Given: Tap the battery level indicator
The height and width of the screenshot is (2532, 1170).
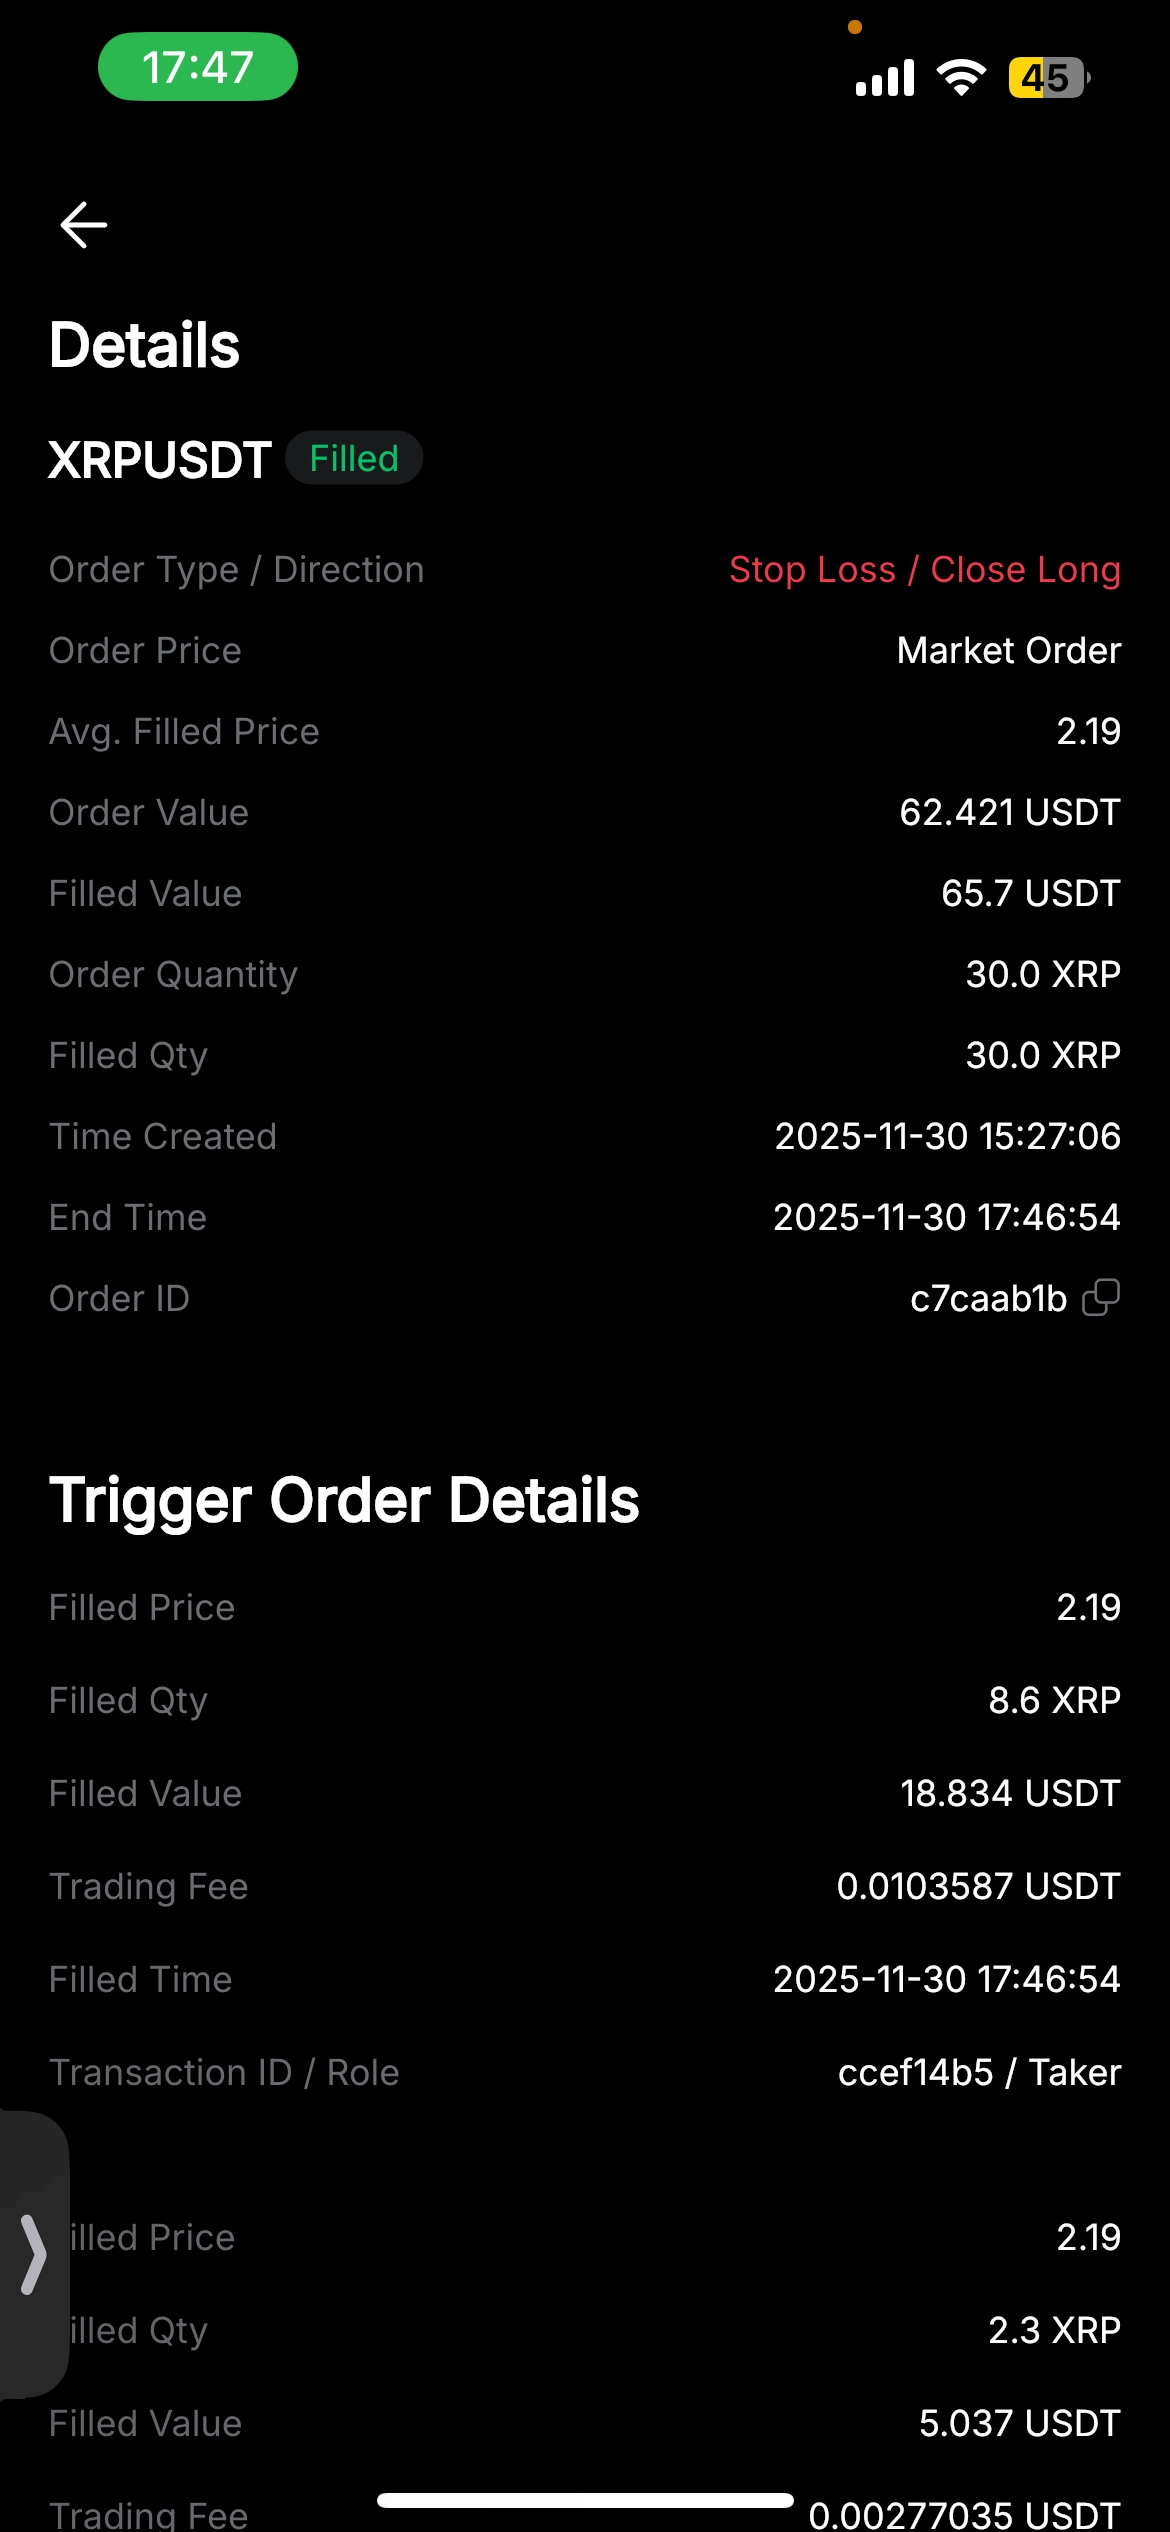Looking at the screenshot, I should click(x=1047, y=78).
